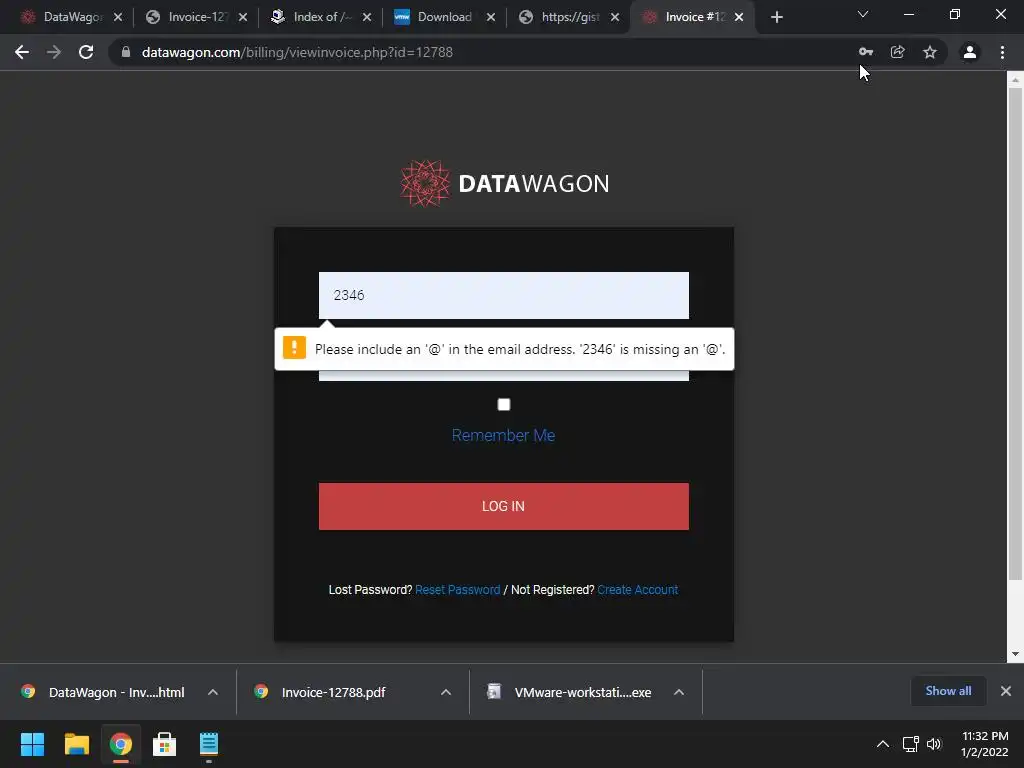The height and width of the screenshot is (768, 1024).
Task: Open tab search dropdown arrow
Action: coord(863,14)
